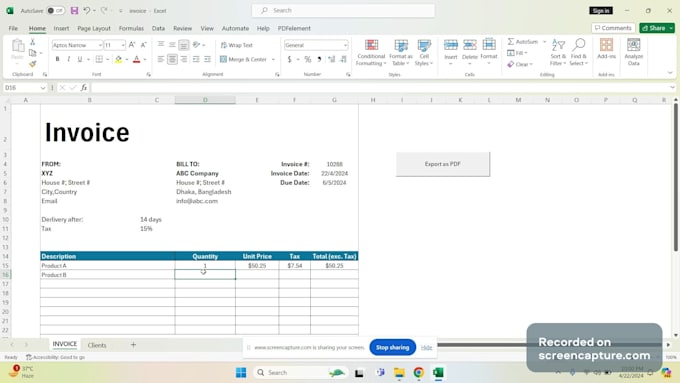This screenshot has height=383, width=680.
Task: Click the Undo arrow icon
Action: point(87,10)
